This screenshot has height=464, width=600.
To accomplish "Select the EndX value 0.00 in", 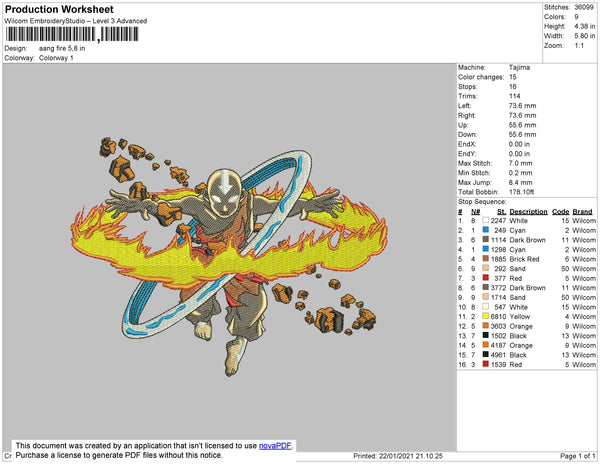I will 519,144.
